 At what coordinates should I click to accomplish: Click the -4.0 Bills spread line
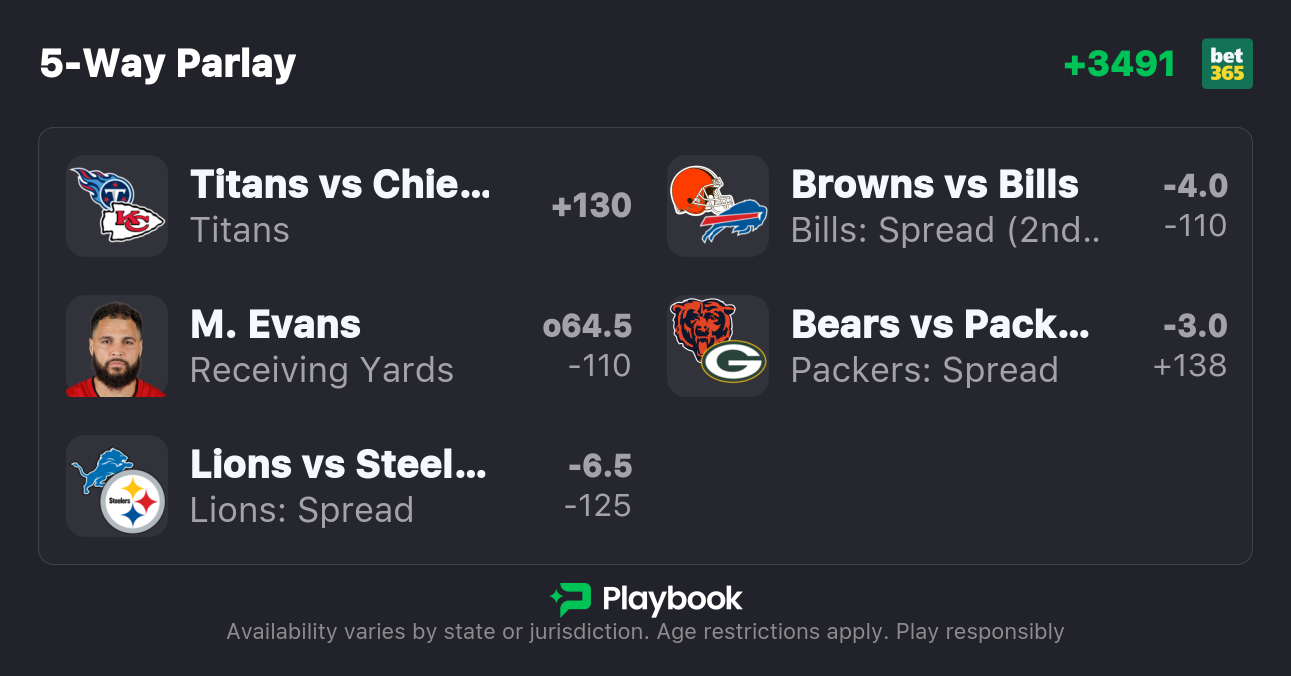point(1195,186)
